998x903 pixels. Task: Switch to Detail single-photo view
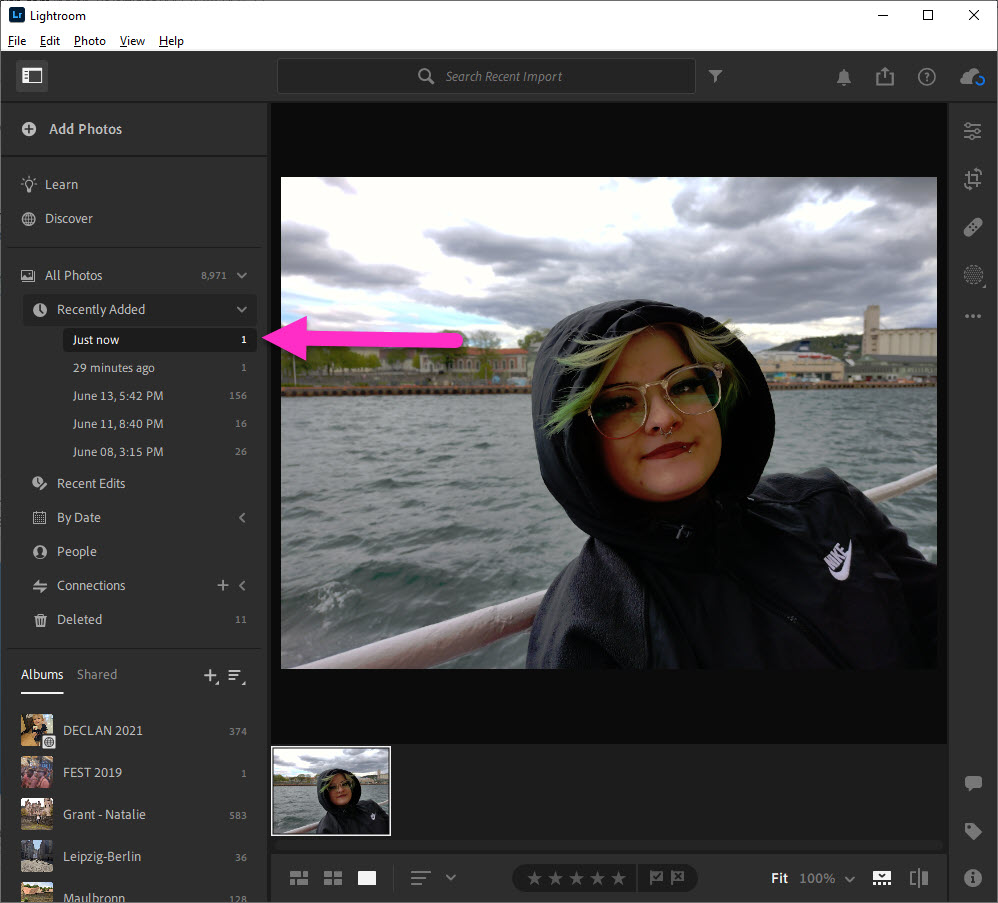367,878
